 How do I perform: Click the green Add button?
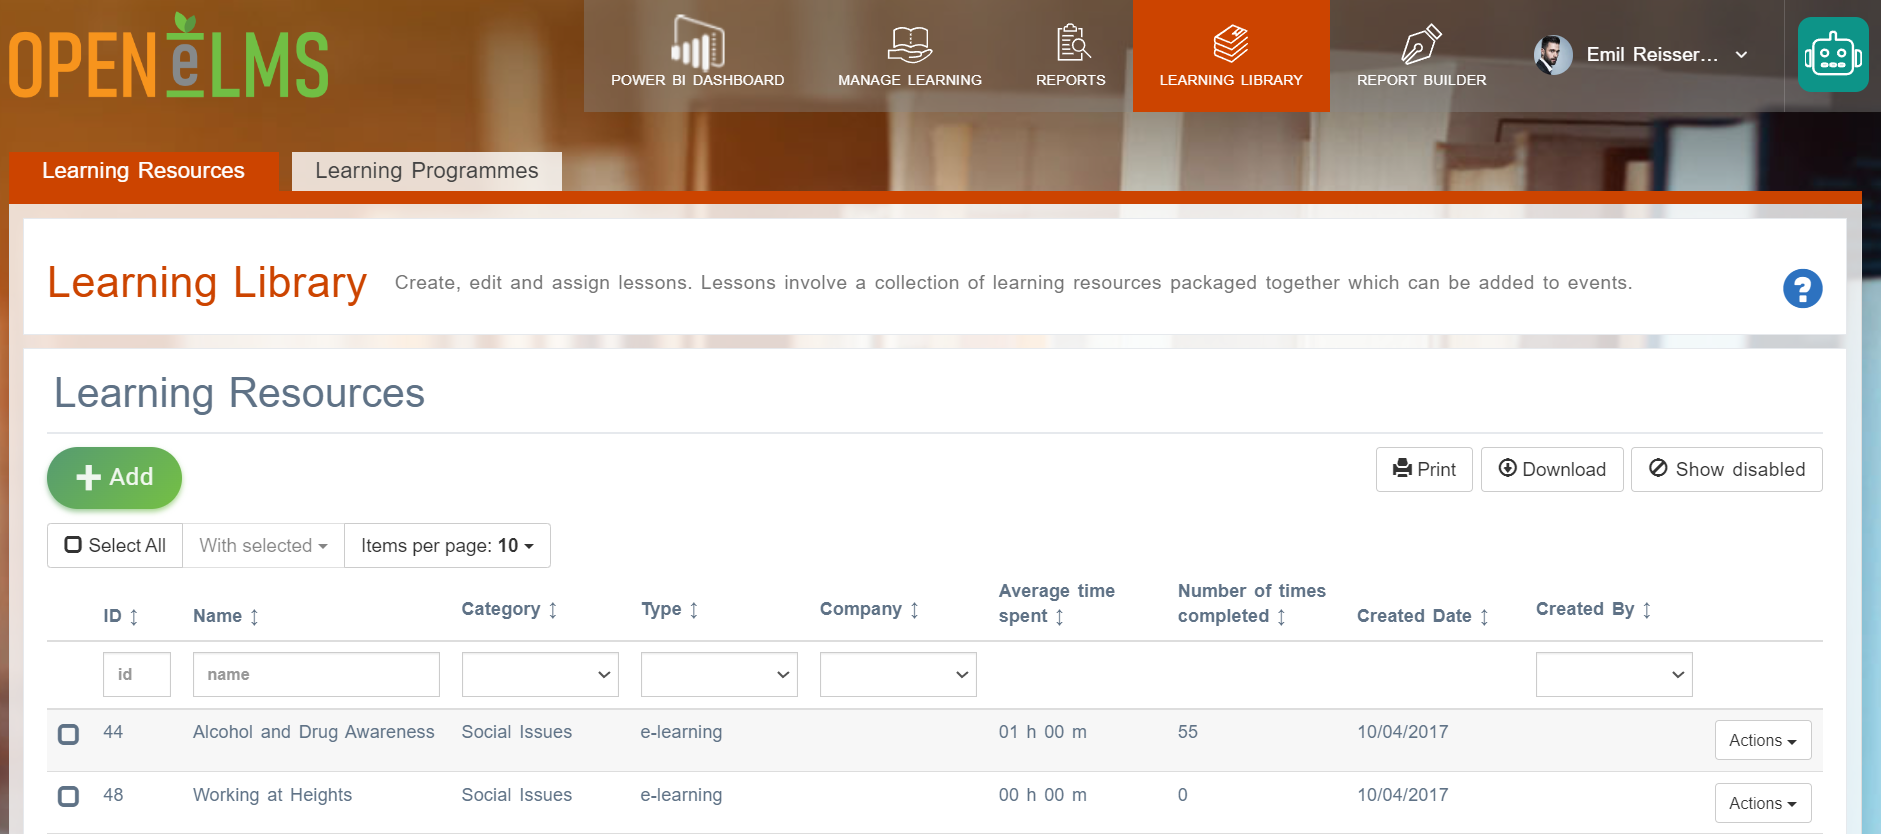[114, 478]
